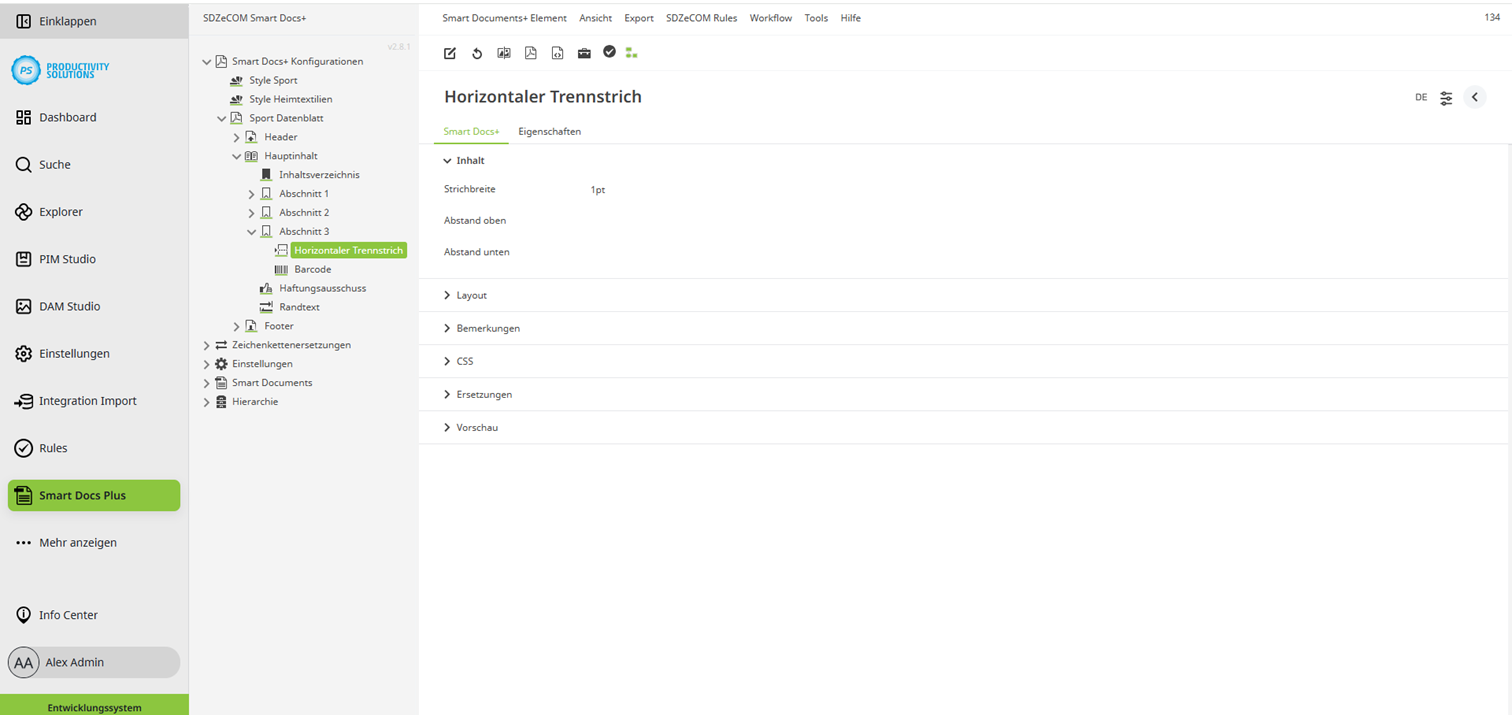Open the XML/code file icon in toolbar
Screen dimensions: 1512x715
(557, 53)
